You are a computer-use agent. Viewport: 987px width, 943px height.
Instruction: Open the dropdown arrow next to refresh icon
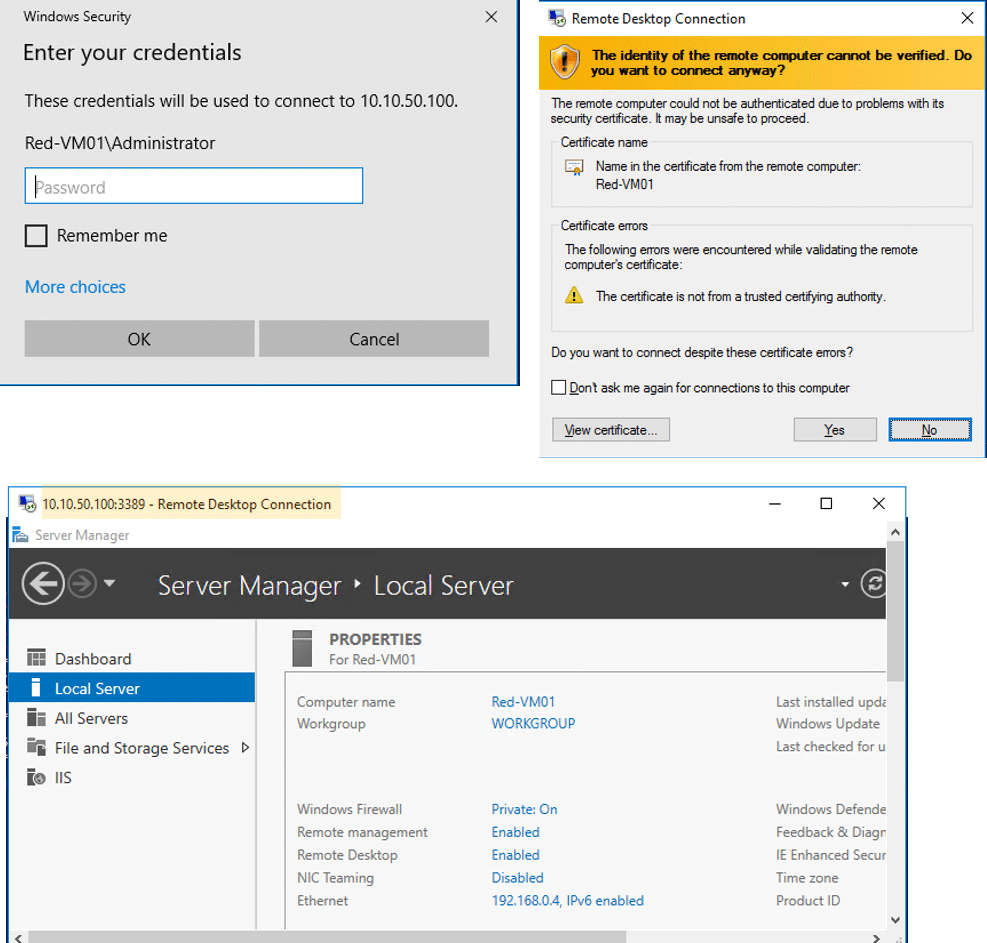(x=845, y=584)
